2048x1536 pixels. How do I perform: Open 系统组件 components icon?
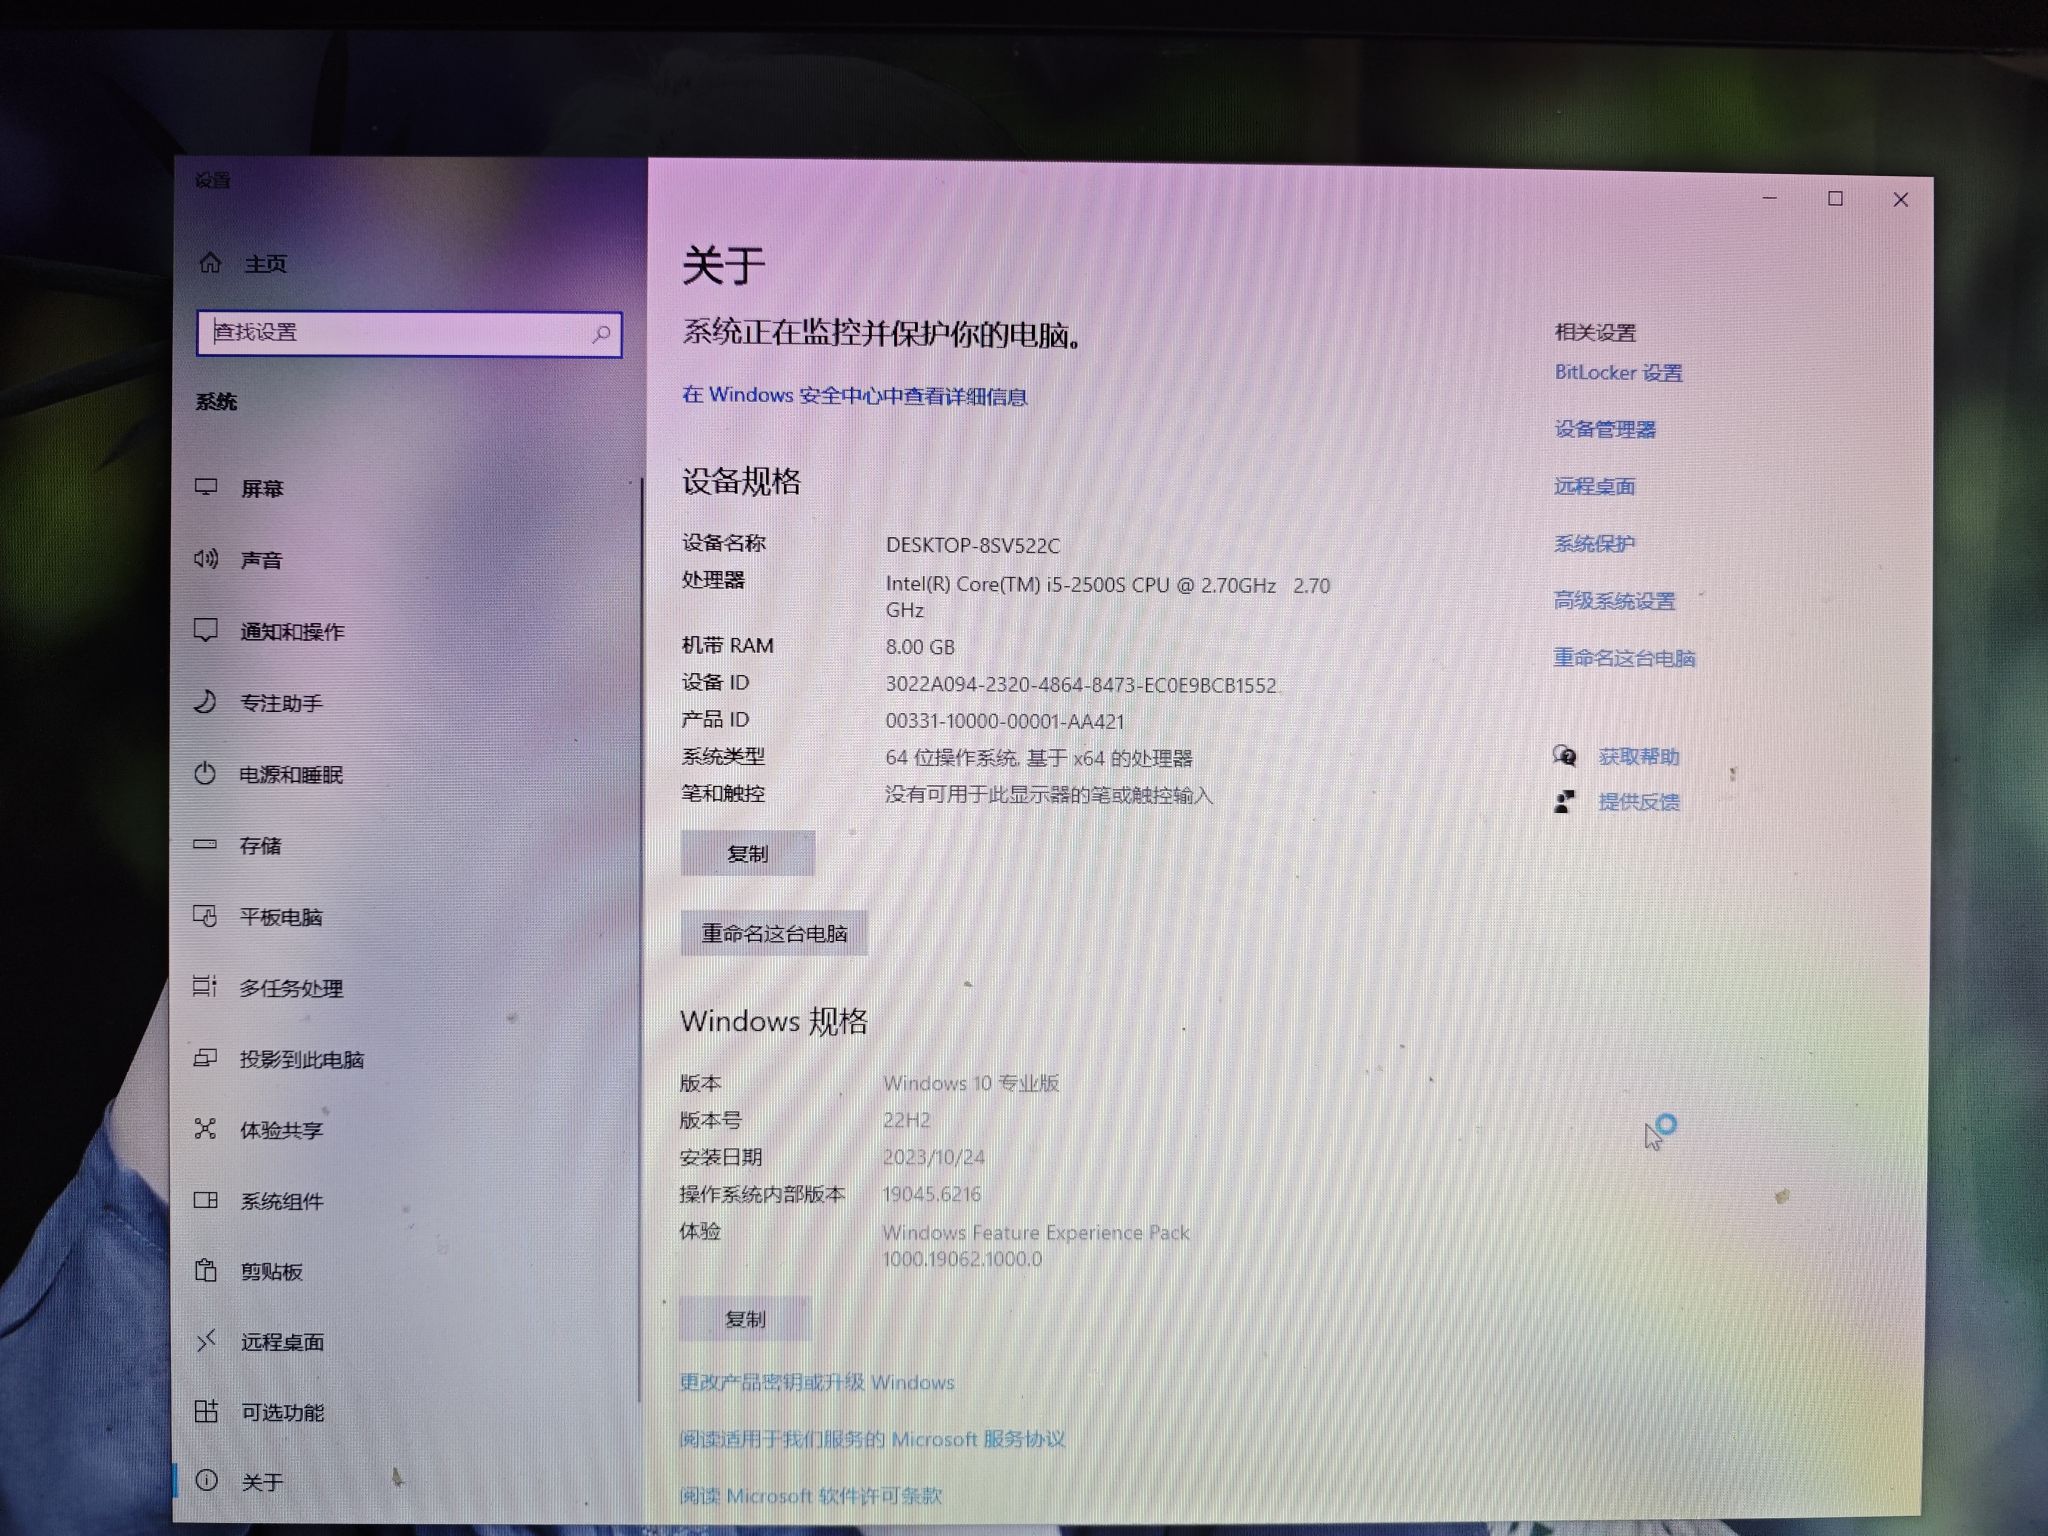click(x=206, y=1200)
